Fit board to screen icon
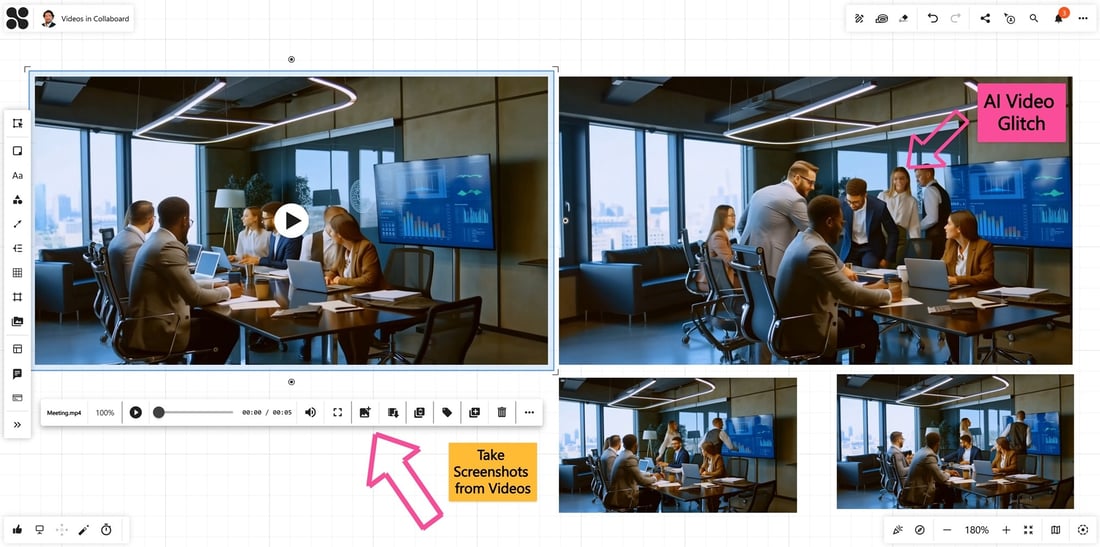The image size is (1100, 547). [x=1028, y=530]
